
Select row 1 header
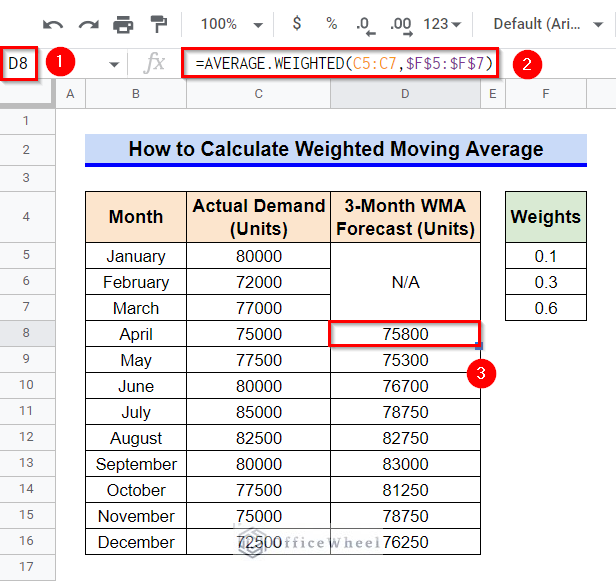(26, 121)
